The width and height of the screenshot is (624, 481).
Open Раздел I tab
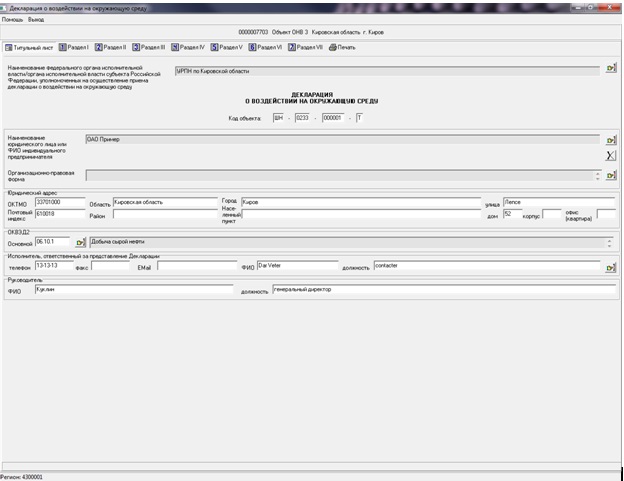(x=74, y=47)
